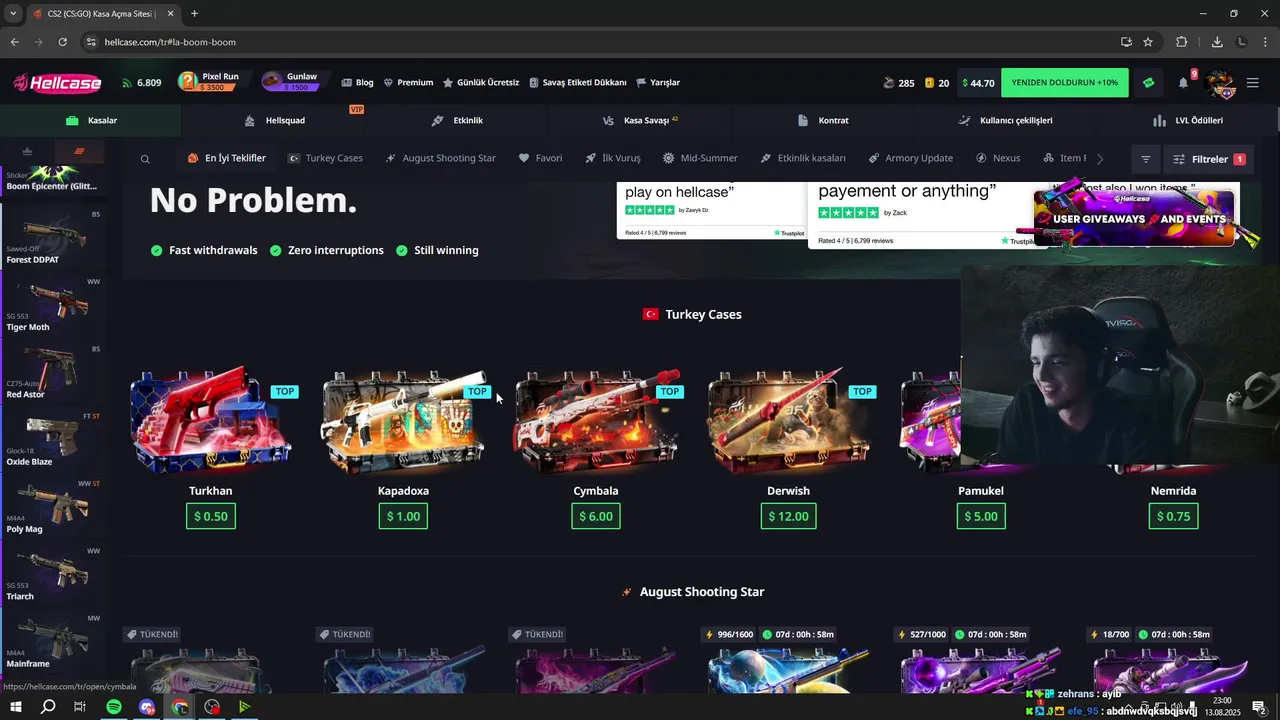Open the Filtreler filter panel
The height and width of the screenshot is (720, 1280).
(x=1208, y=159)
